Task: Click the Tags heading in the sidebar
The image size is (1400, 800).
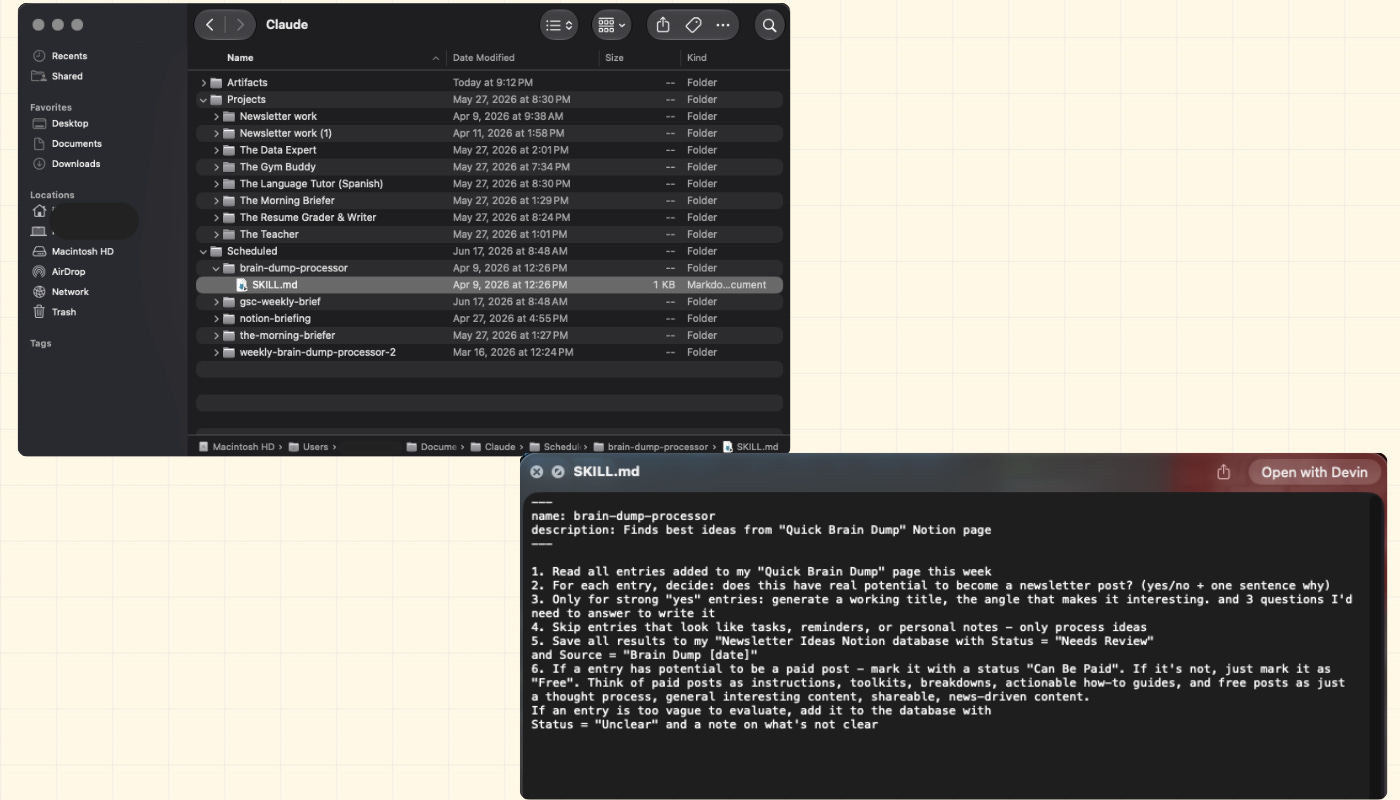Action: tap(40, 343)
